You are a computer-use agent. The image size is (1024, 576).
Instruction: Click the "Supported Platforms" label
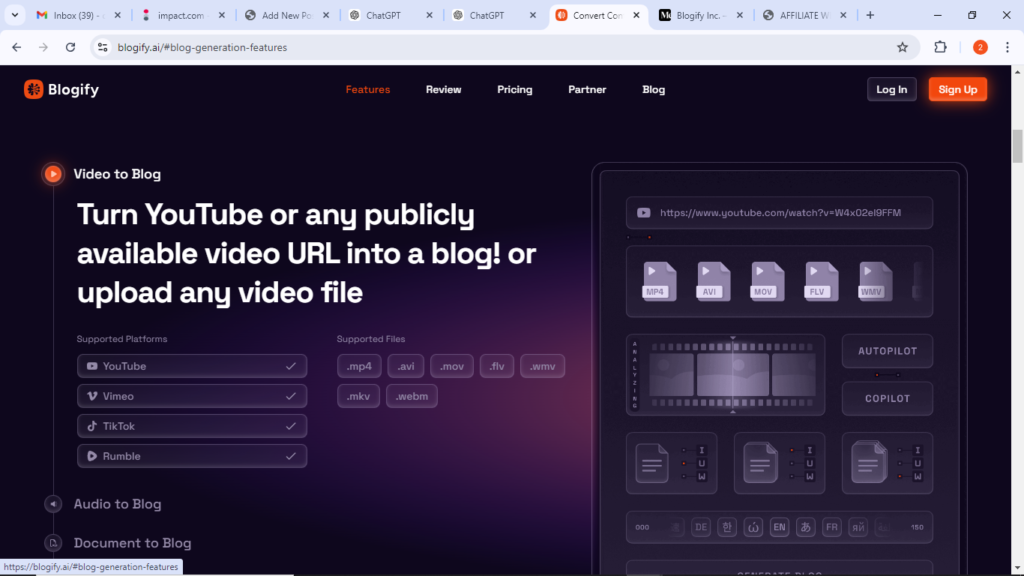pyautogui.click(x=122, y=339)
